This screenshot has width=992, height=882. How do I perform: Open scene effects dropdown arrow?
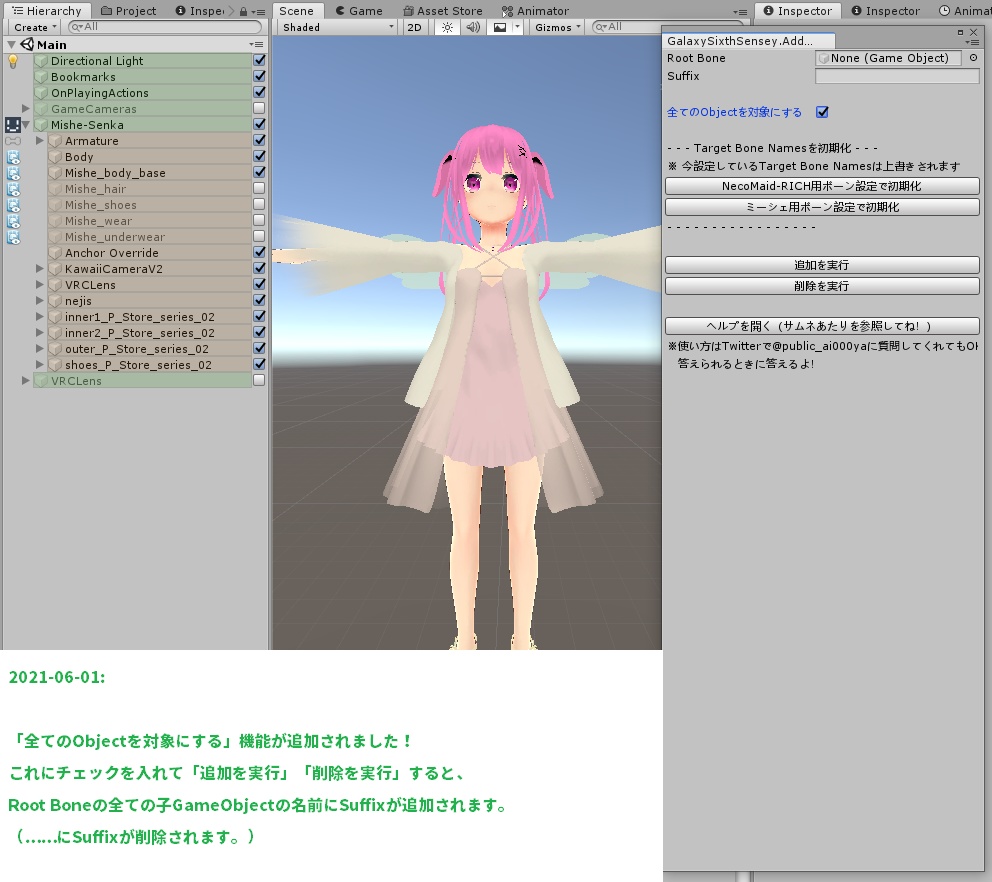point(517,27)
